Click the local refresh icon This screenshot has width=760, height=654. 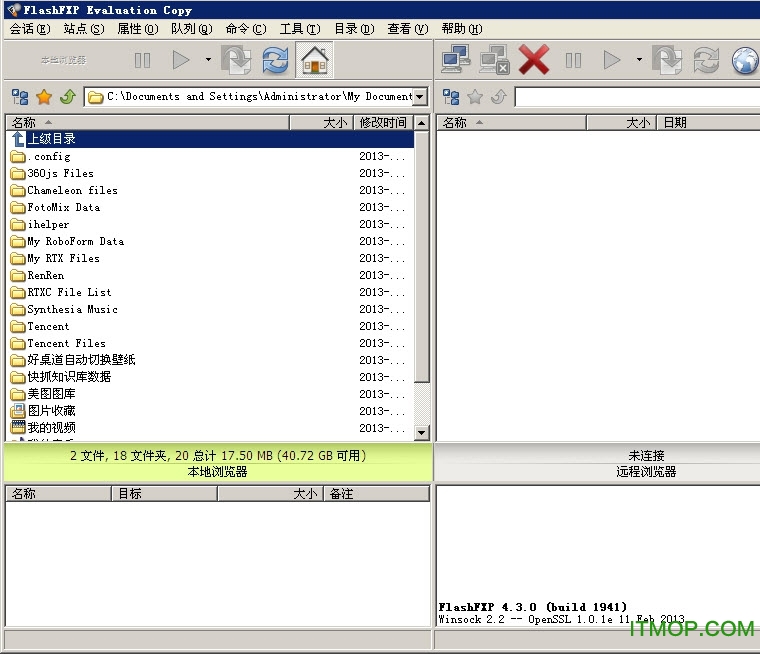click(275, 60)
